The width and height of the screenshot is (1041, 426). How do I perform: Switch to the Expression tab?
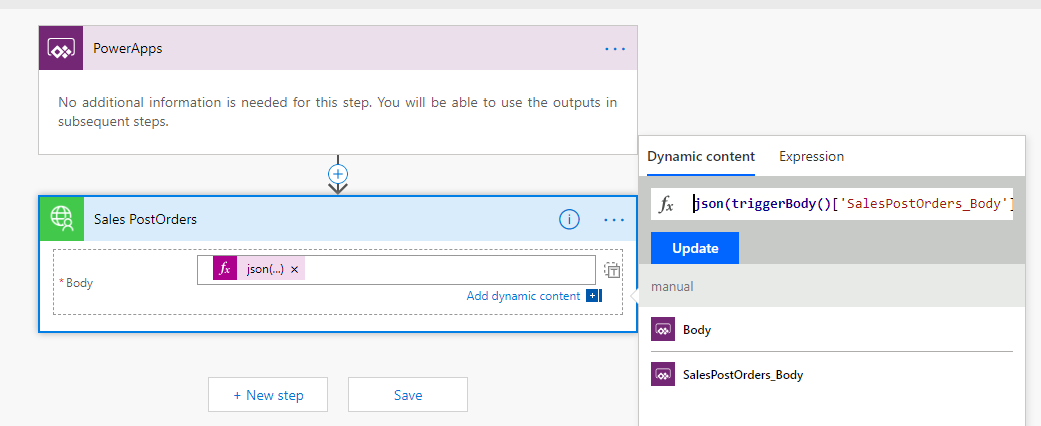point(811,157)
